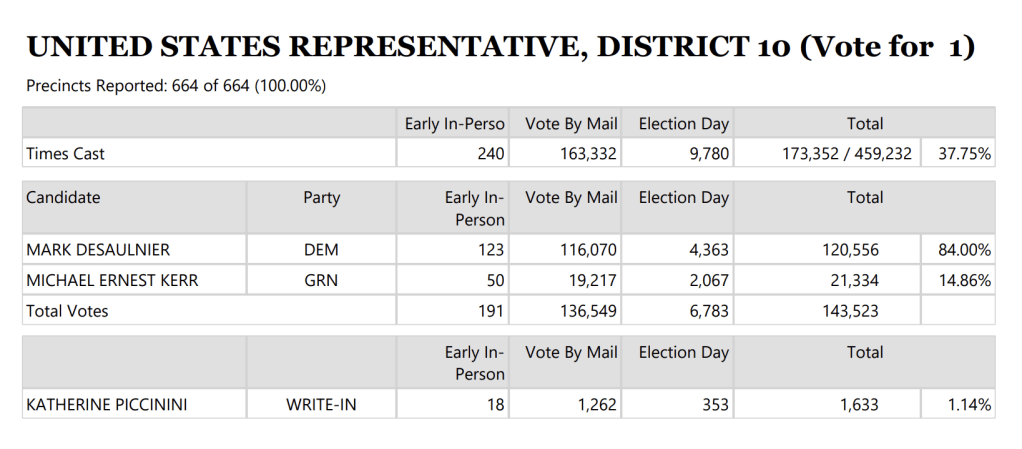
Task: Click the District 10 Representative contest heading
Action: pyautogui.click(x=500, y=47)
